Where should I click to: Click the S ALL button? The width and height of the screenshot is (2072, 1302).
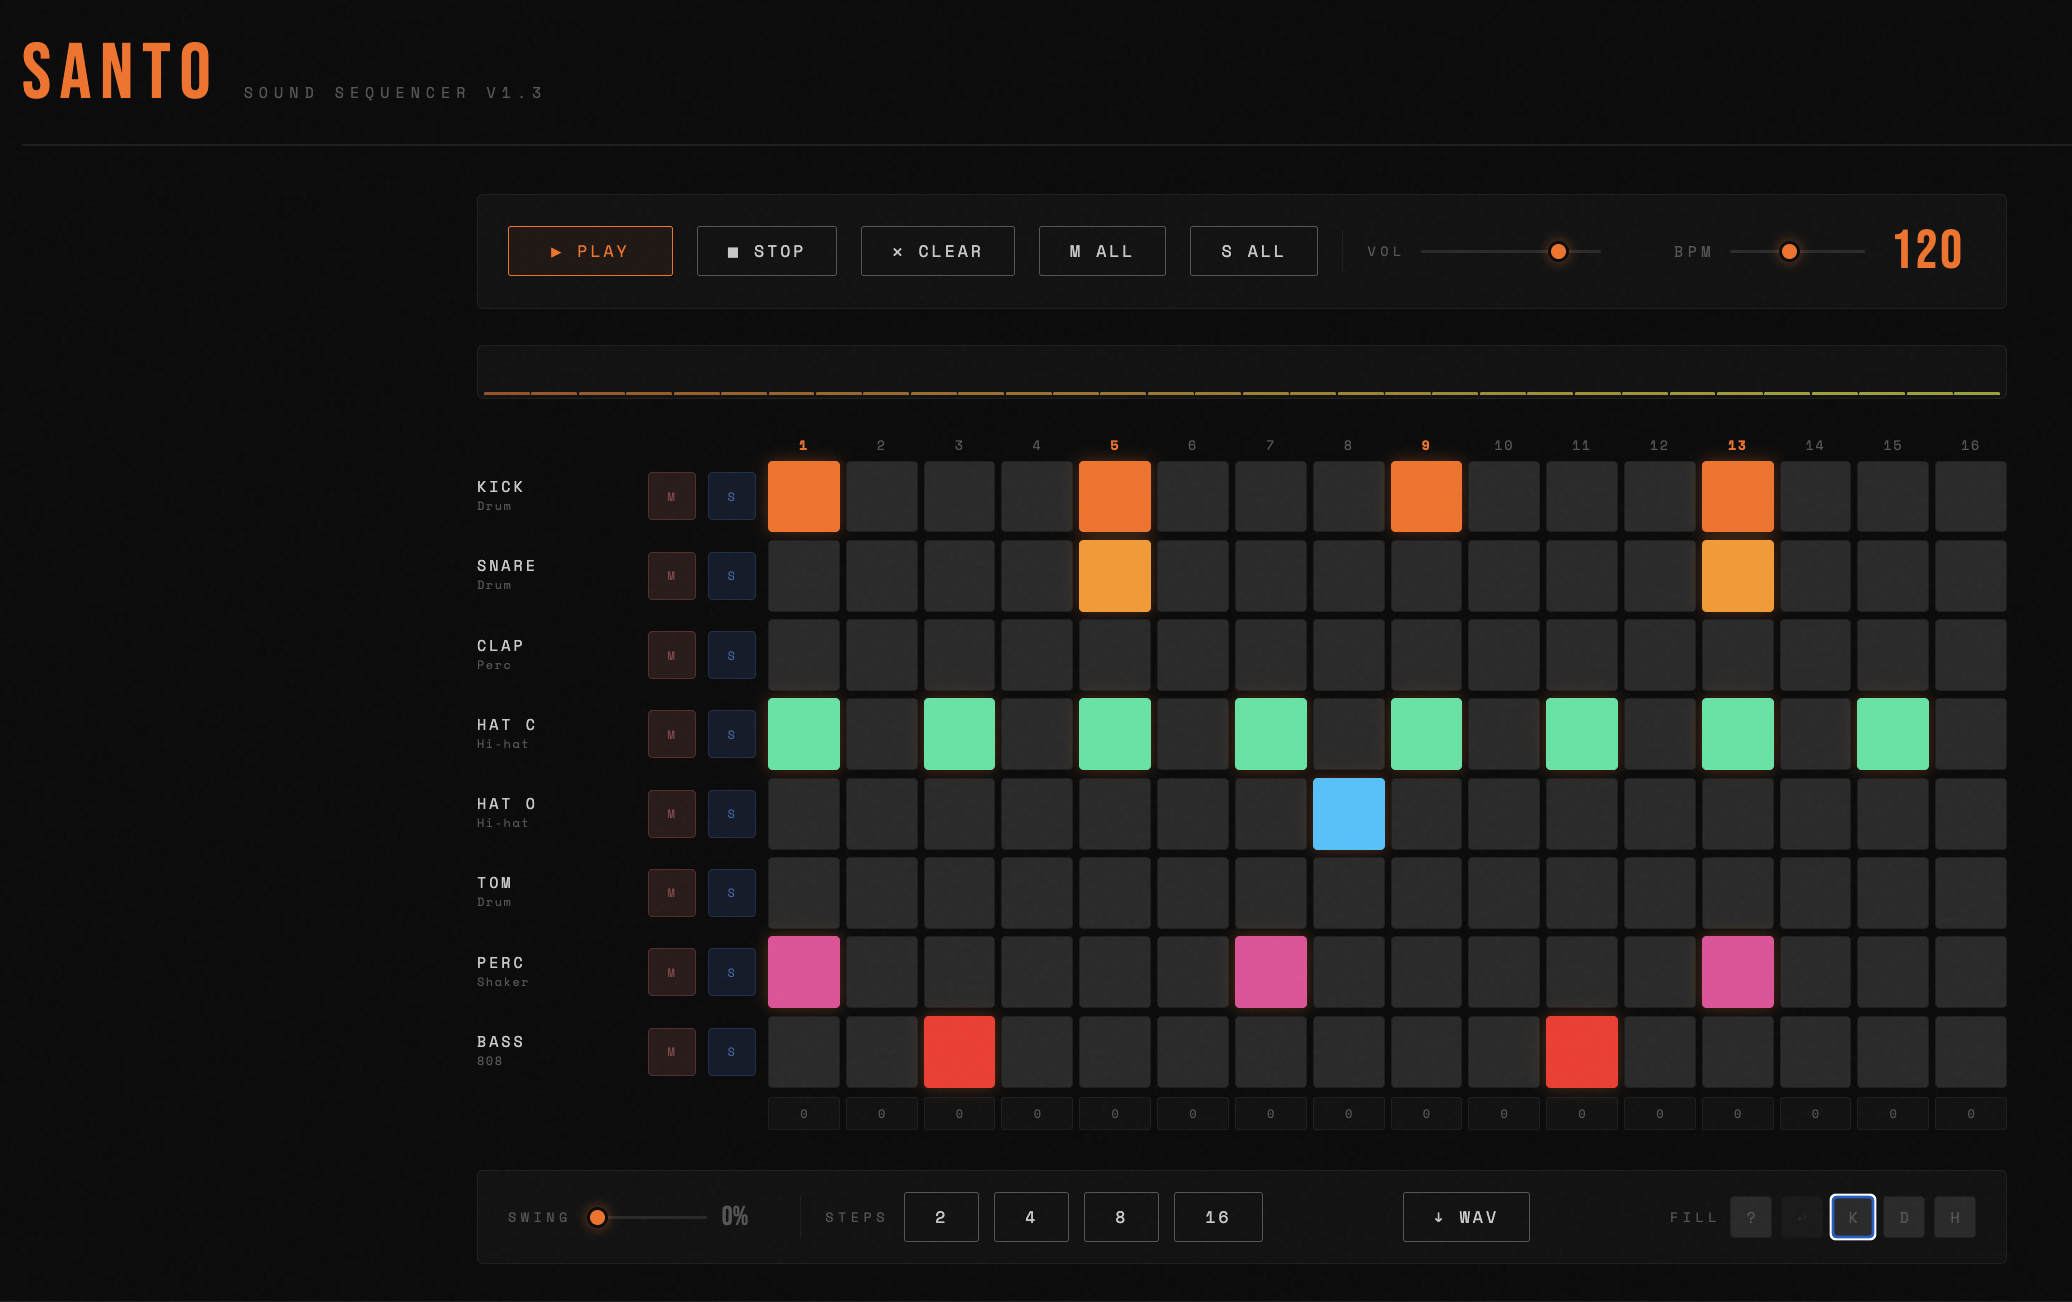pyautogui.click(x=1253, y=251)
